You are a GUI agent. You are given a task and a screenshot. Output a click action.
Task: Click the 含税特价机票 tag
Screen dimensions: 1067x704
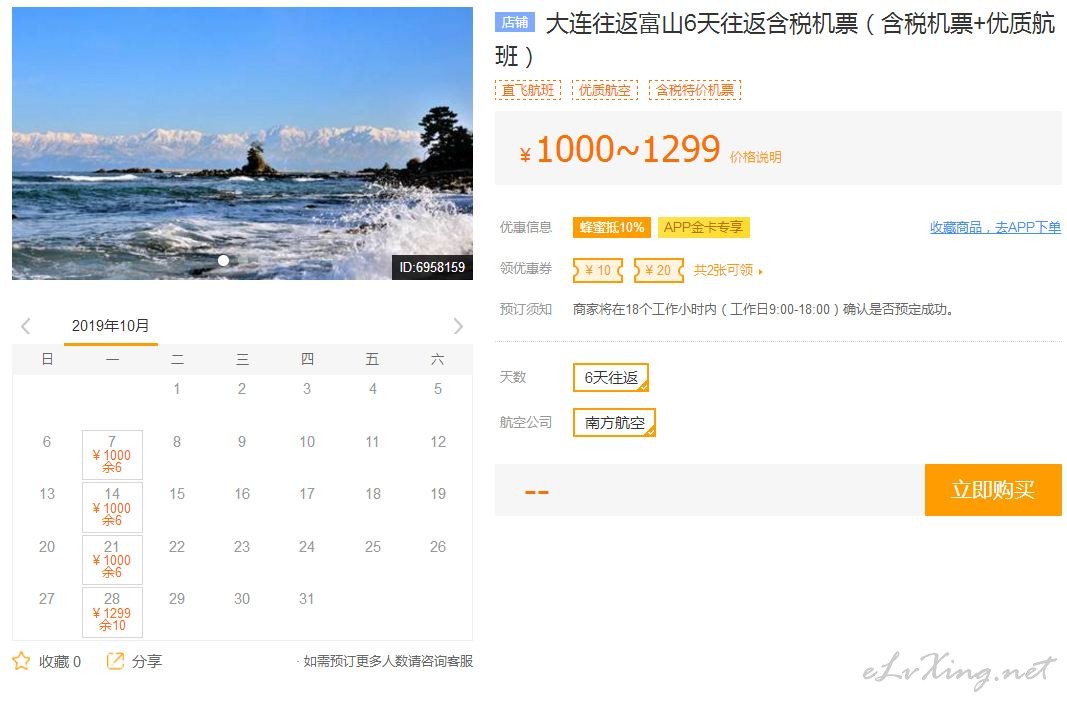(695, 90)
